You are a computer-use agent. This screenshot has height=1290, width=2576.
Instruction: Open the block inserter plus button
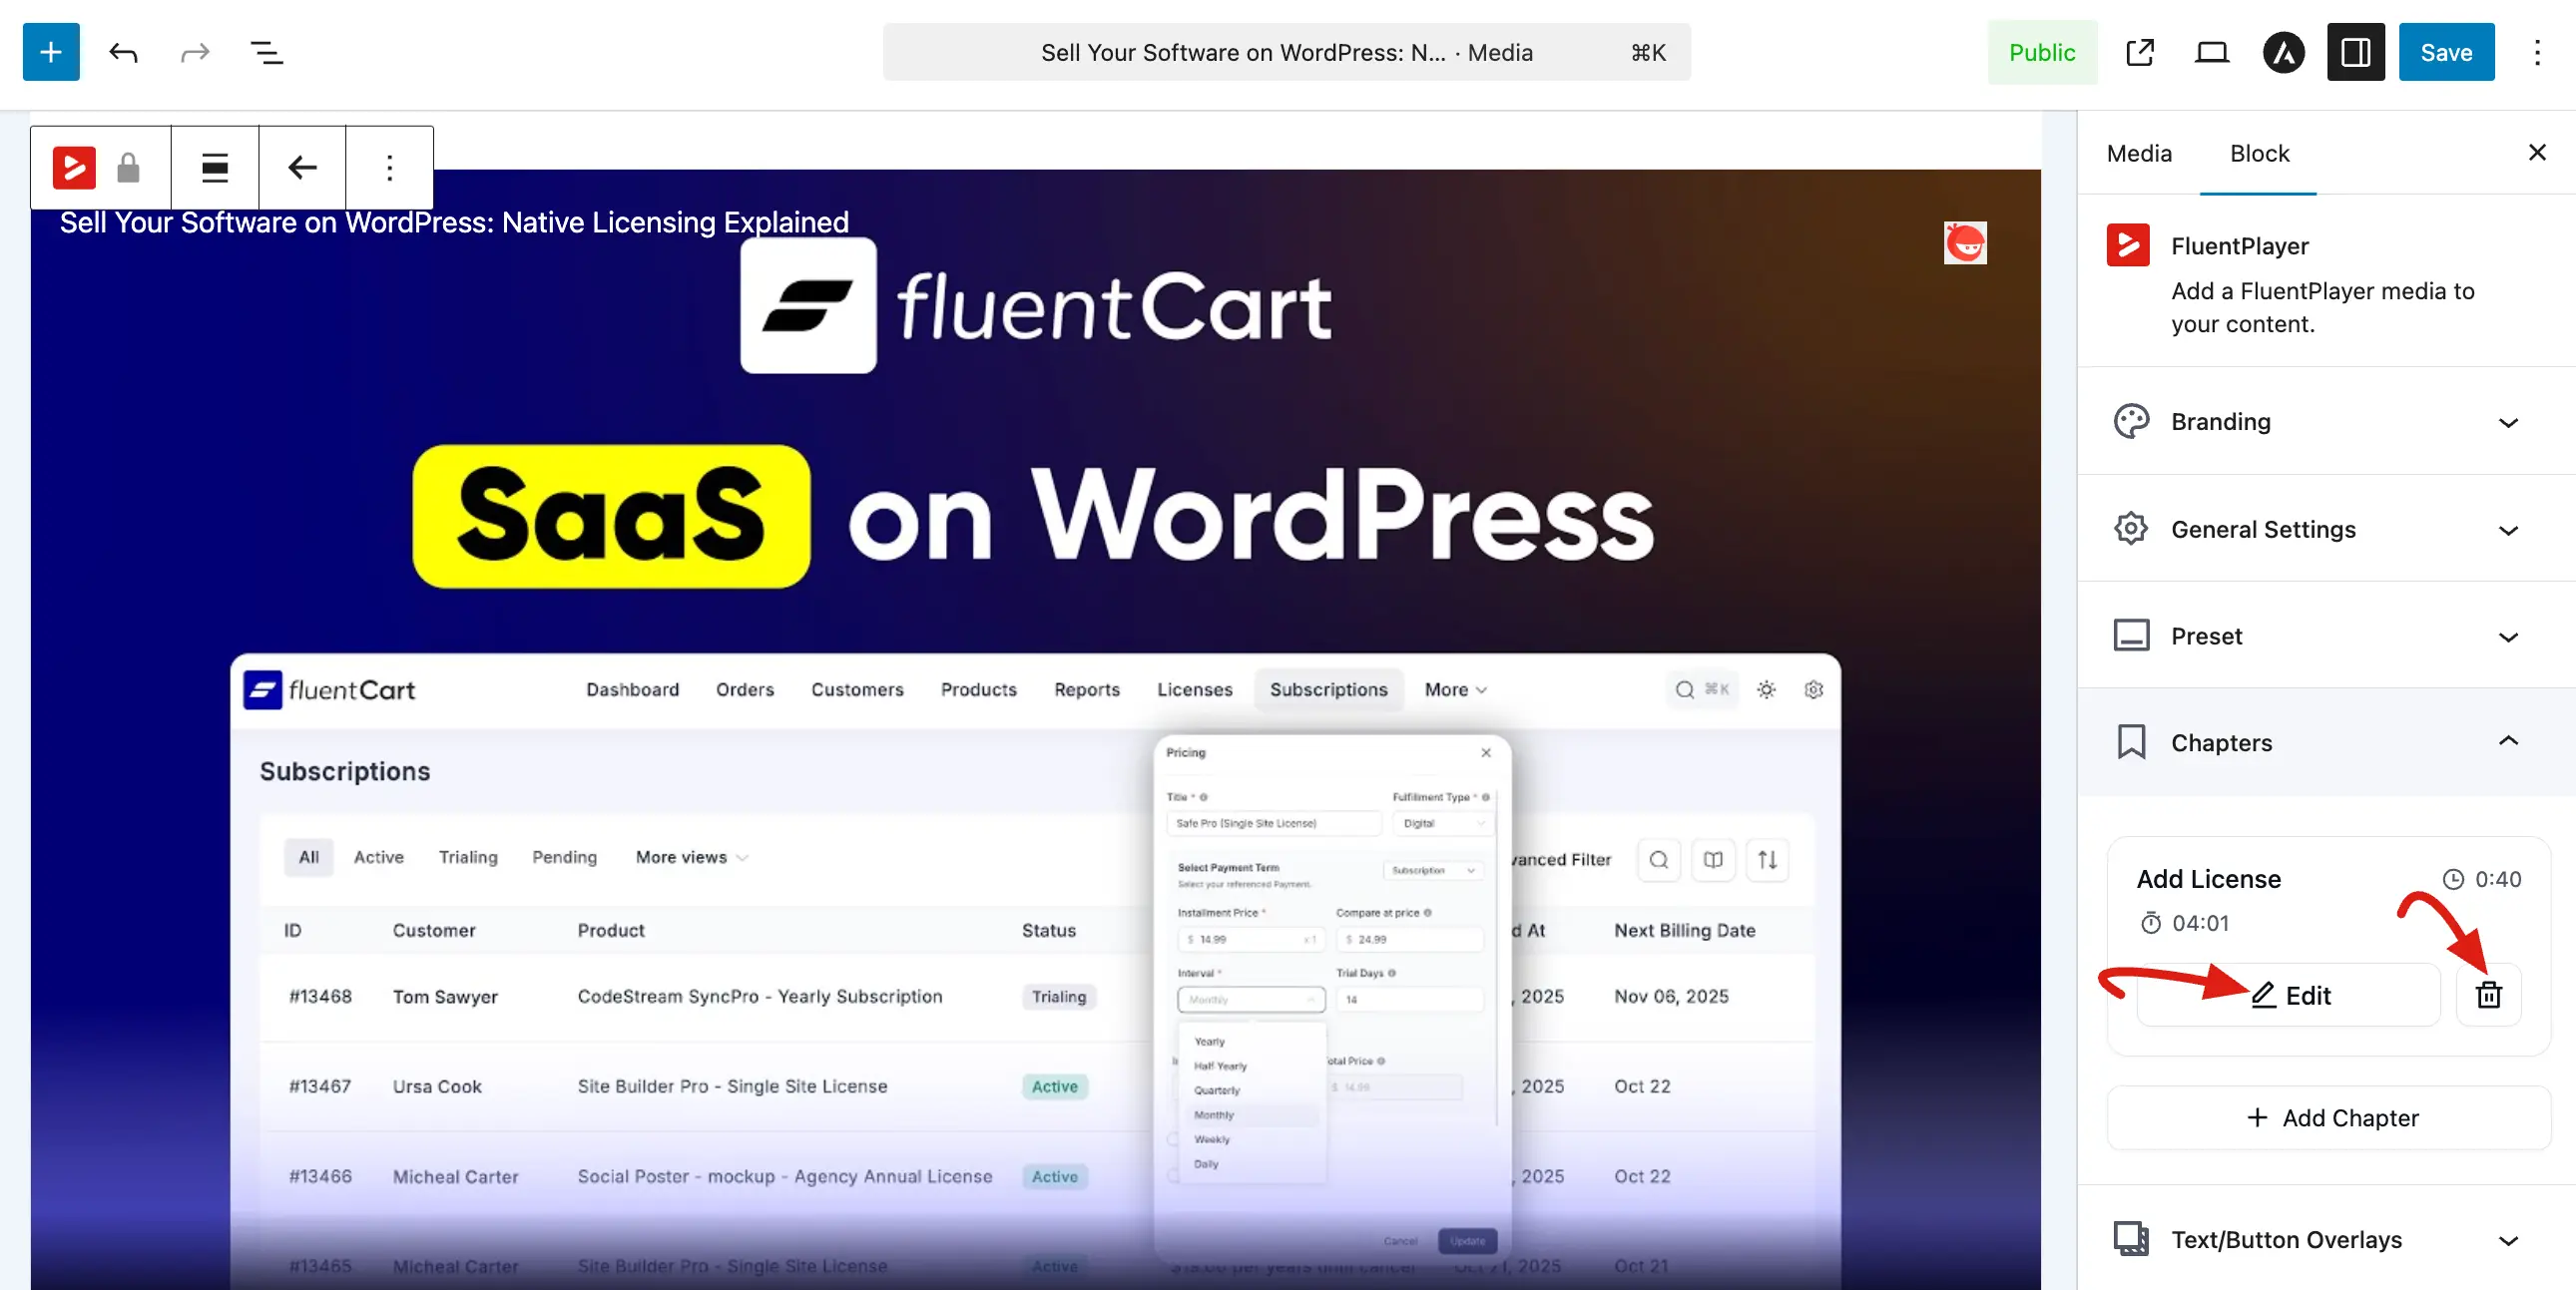[51, 52]
